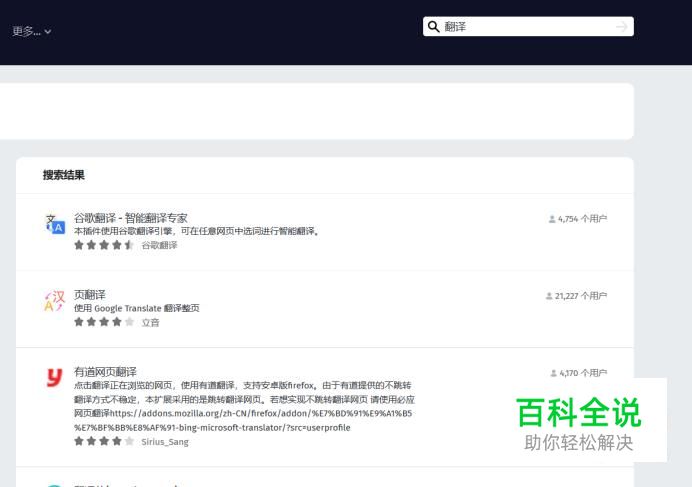Click the 谷歌翻译 description text line
Viewport: 692px width, 487px height.
(197, 231)
